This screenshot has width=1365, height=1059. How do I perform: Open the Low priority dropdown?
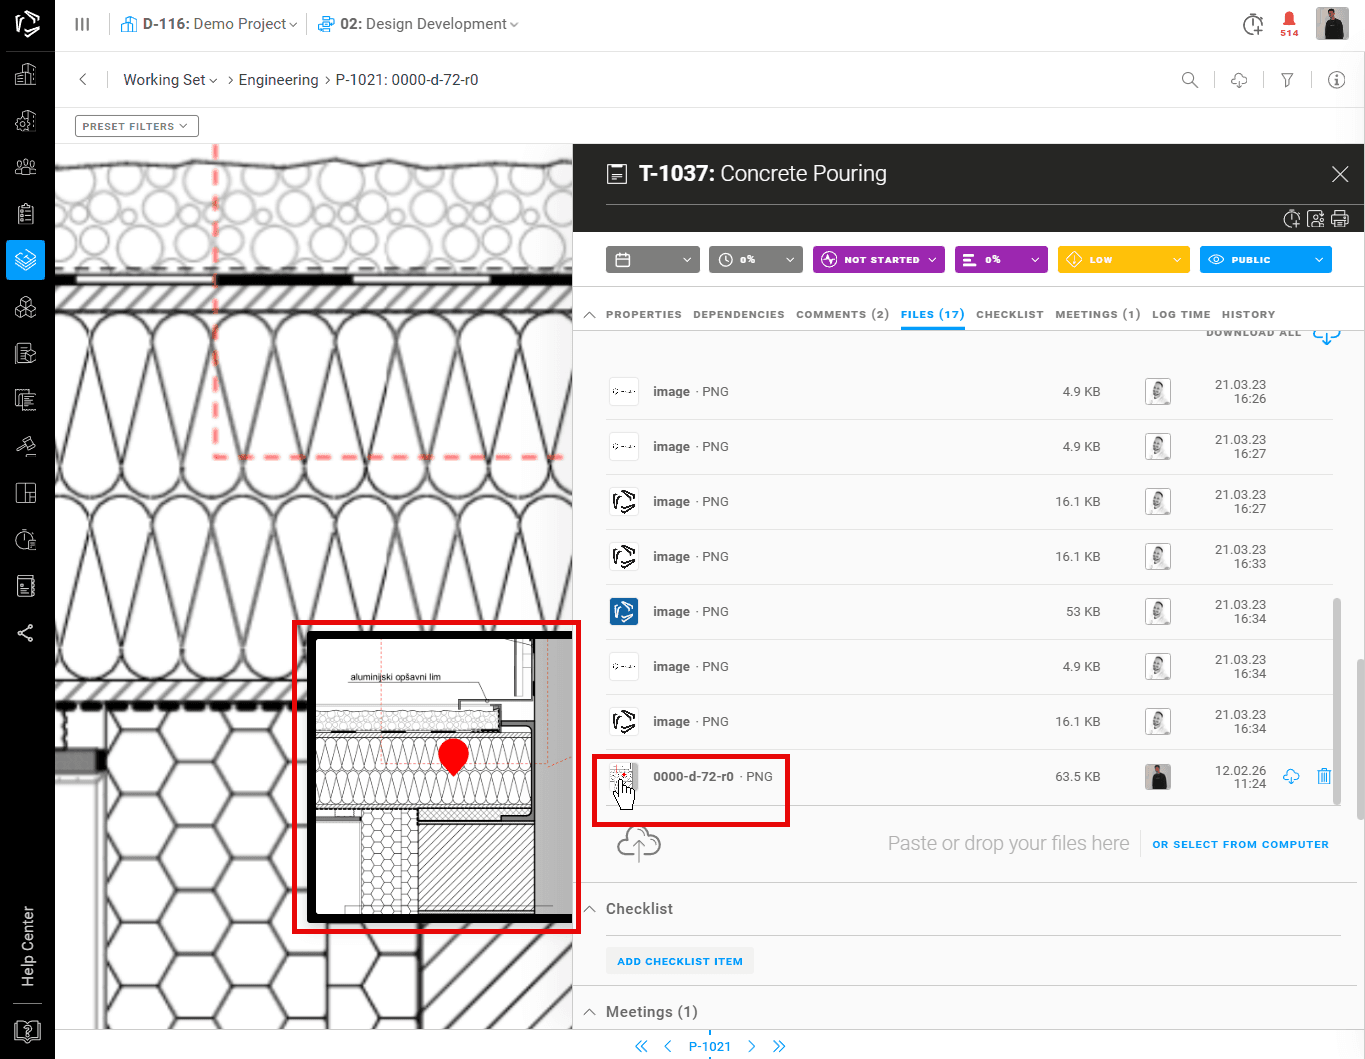1123,260
